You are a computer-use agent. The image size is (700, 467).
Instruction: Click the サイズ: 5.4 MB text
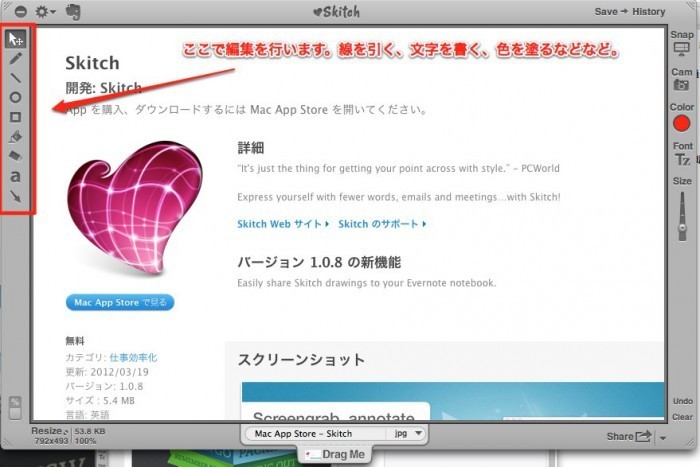[x=100, y=400]
